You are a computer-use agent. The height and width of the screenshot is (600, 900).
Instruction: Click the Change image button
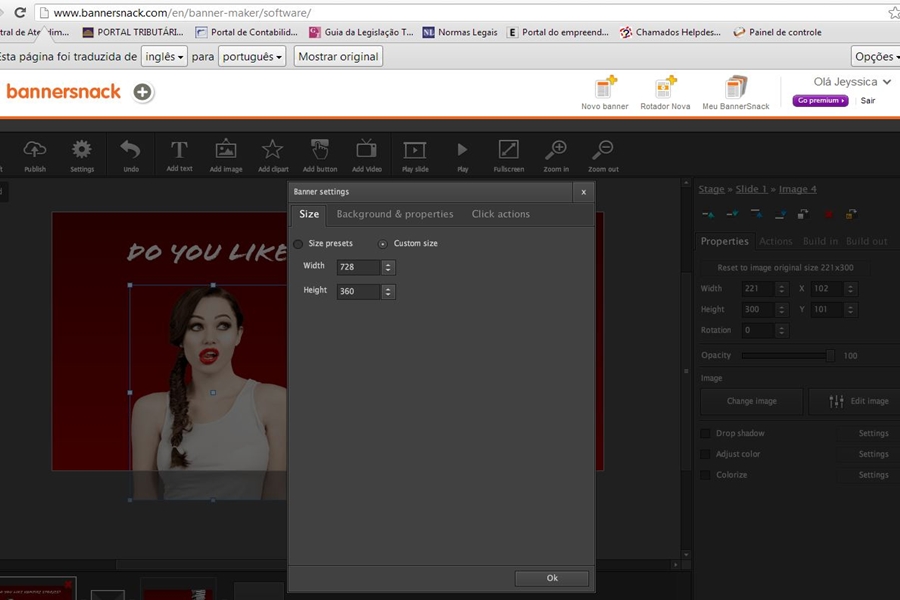[751, 401]
